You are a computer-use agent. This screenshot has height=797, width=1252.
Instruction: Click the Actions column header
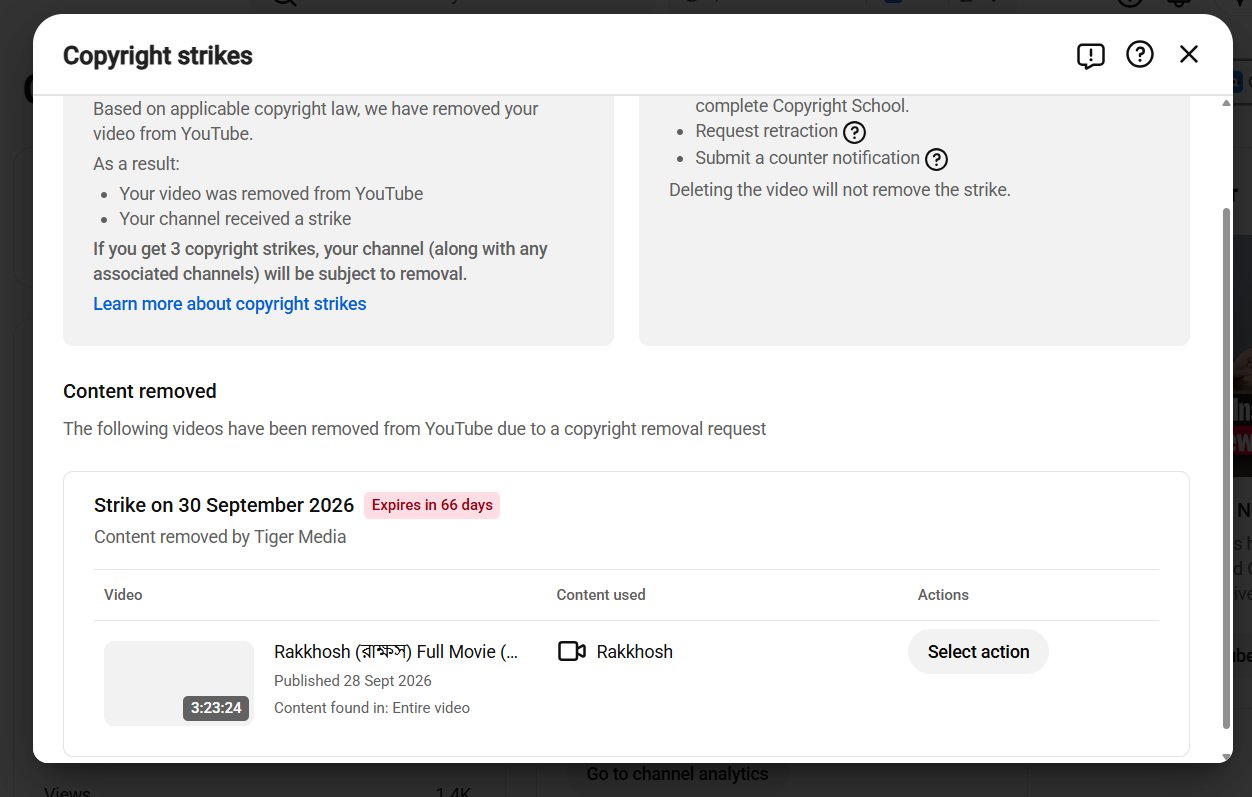(943, 595)
